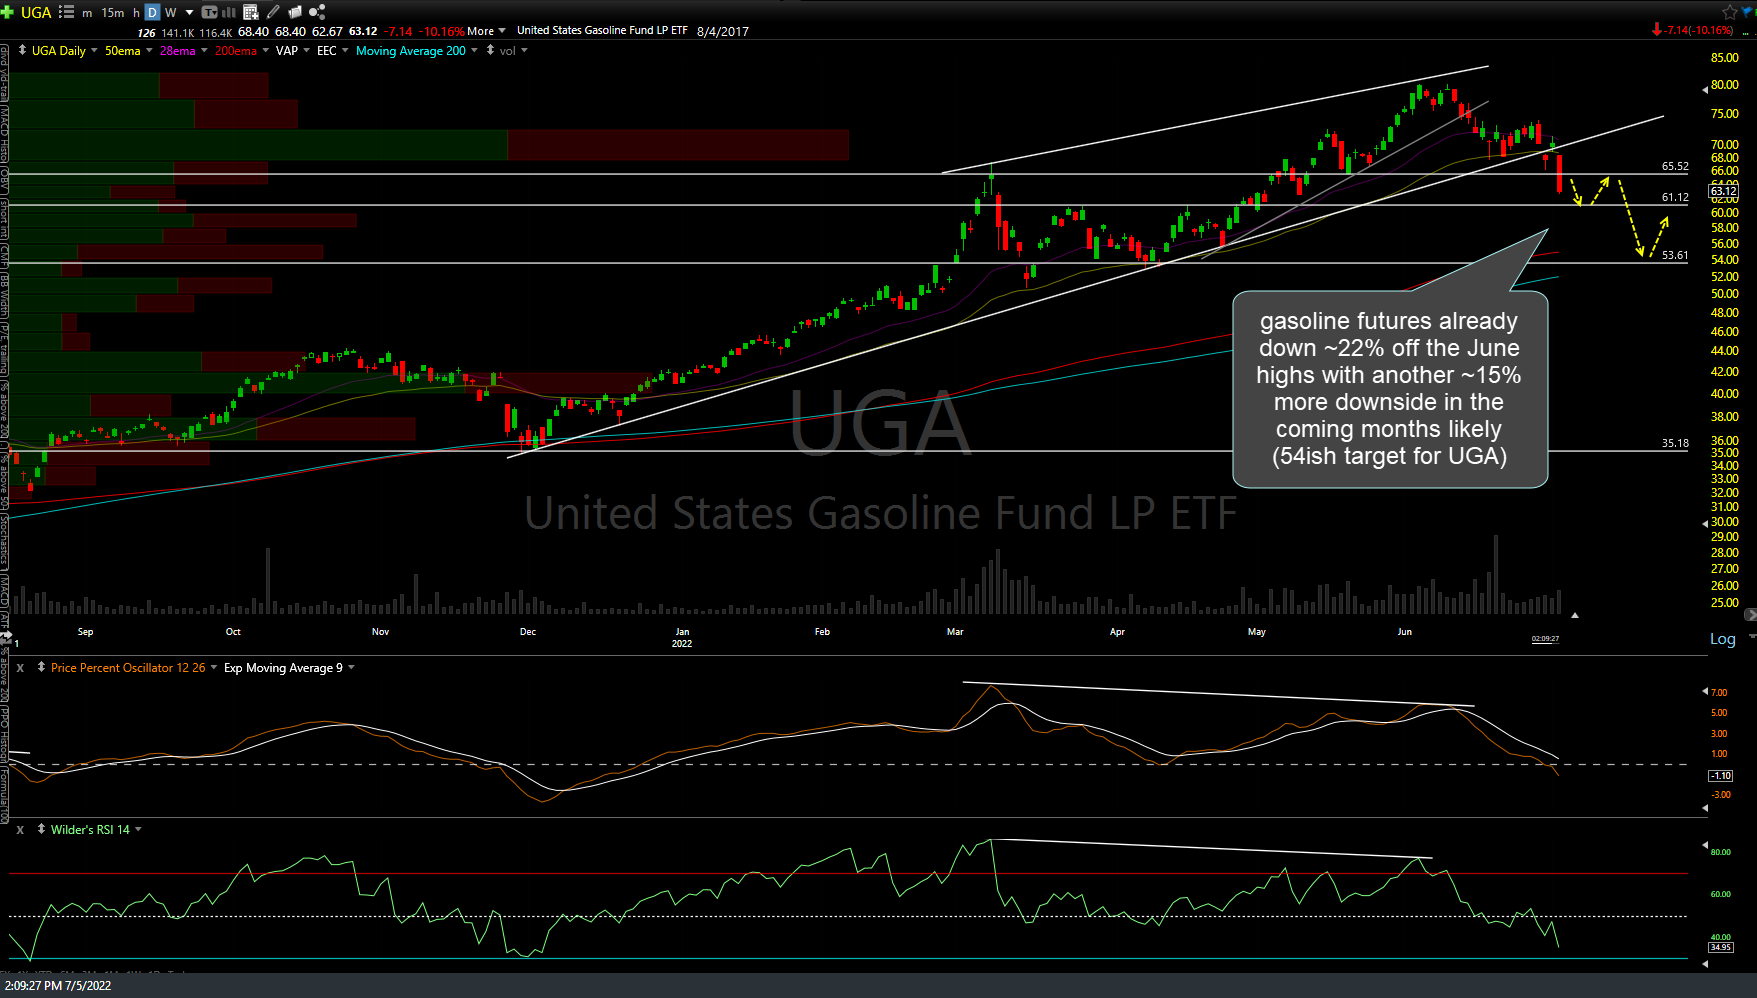Click the 65.52 price level label

click(1675, 167)
